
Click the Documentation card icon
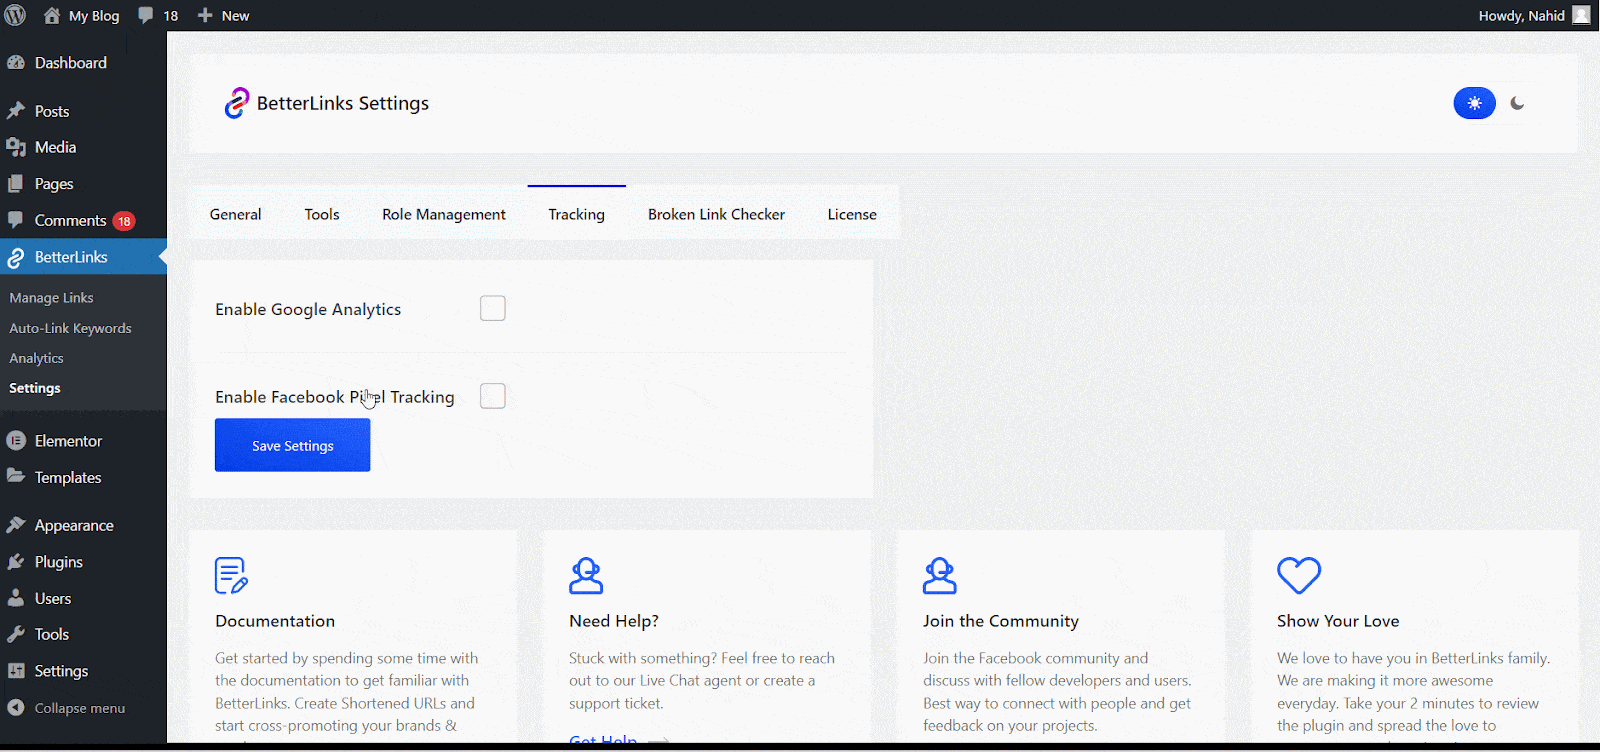tap(231, 575)
